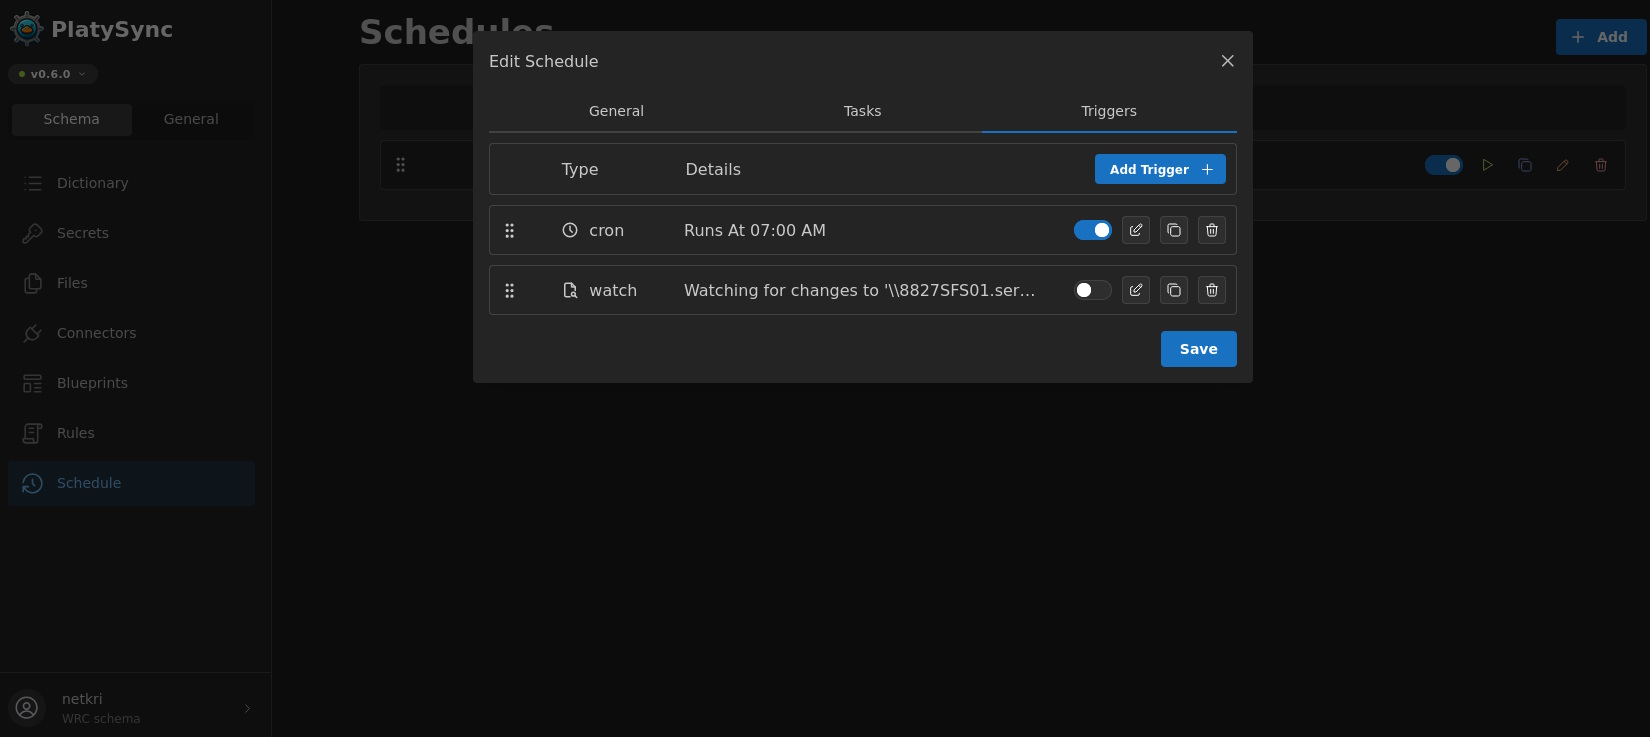Image resolution: width=1650 pixels, height=737 pixels.
Task: Click the 'Runs At 07:00 AM' text
Action: (755, 230)
